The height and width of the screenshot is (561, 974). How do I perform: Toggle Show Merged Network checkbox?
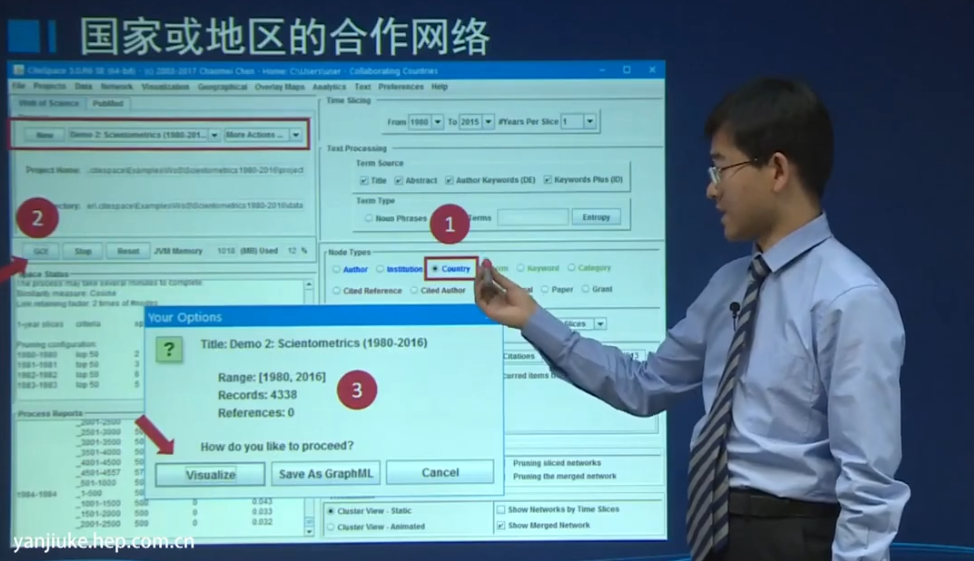coord(501,526)
